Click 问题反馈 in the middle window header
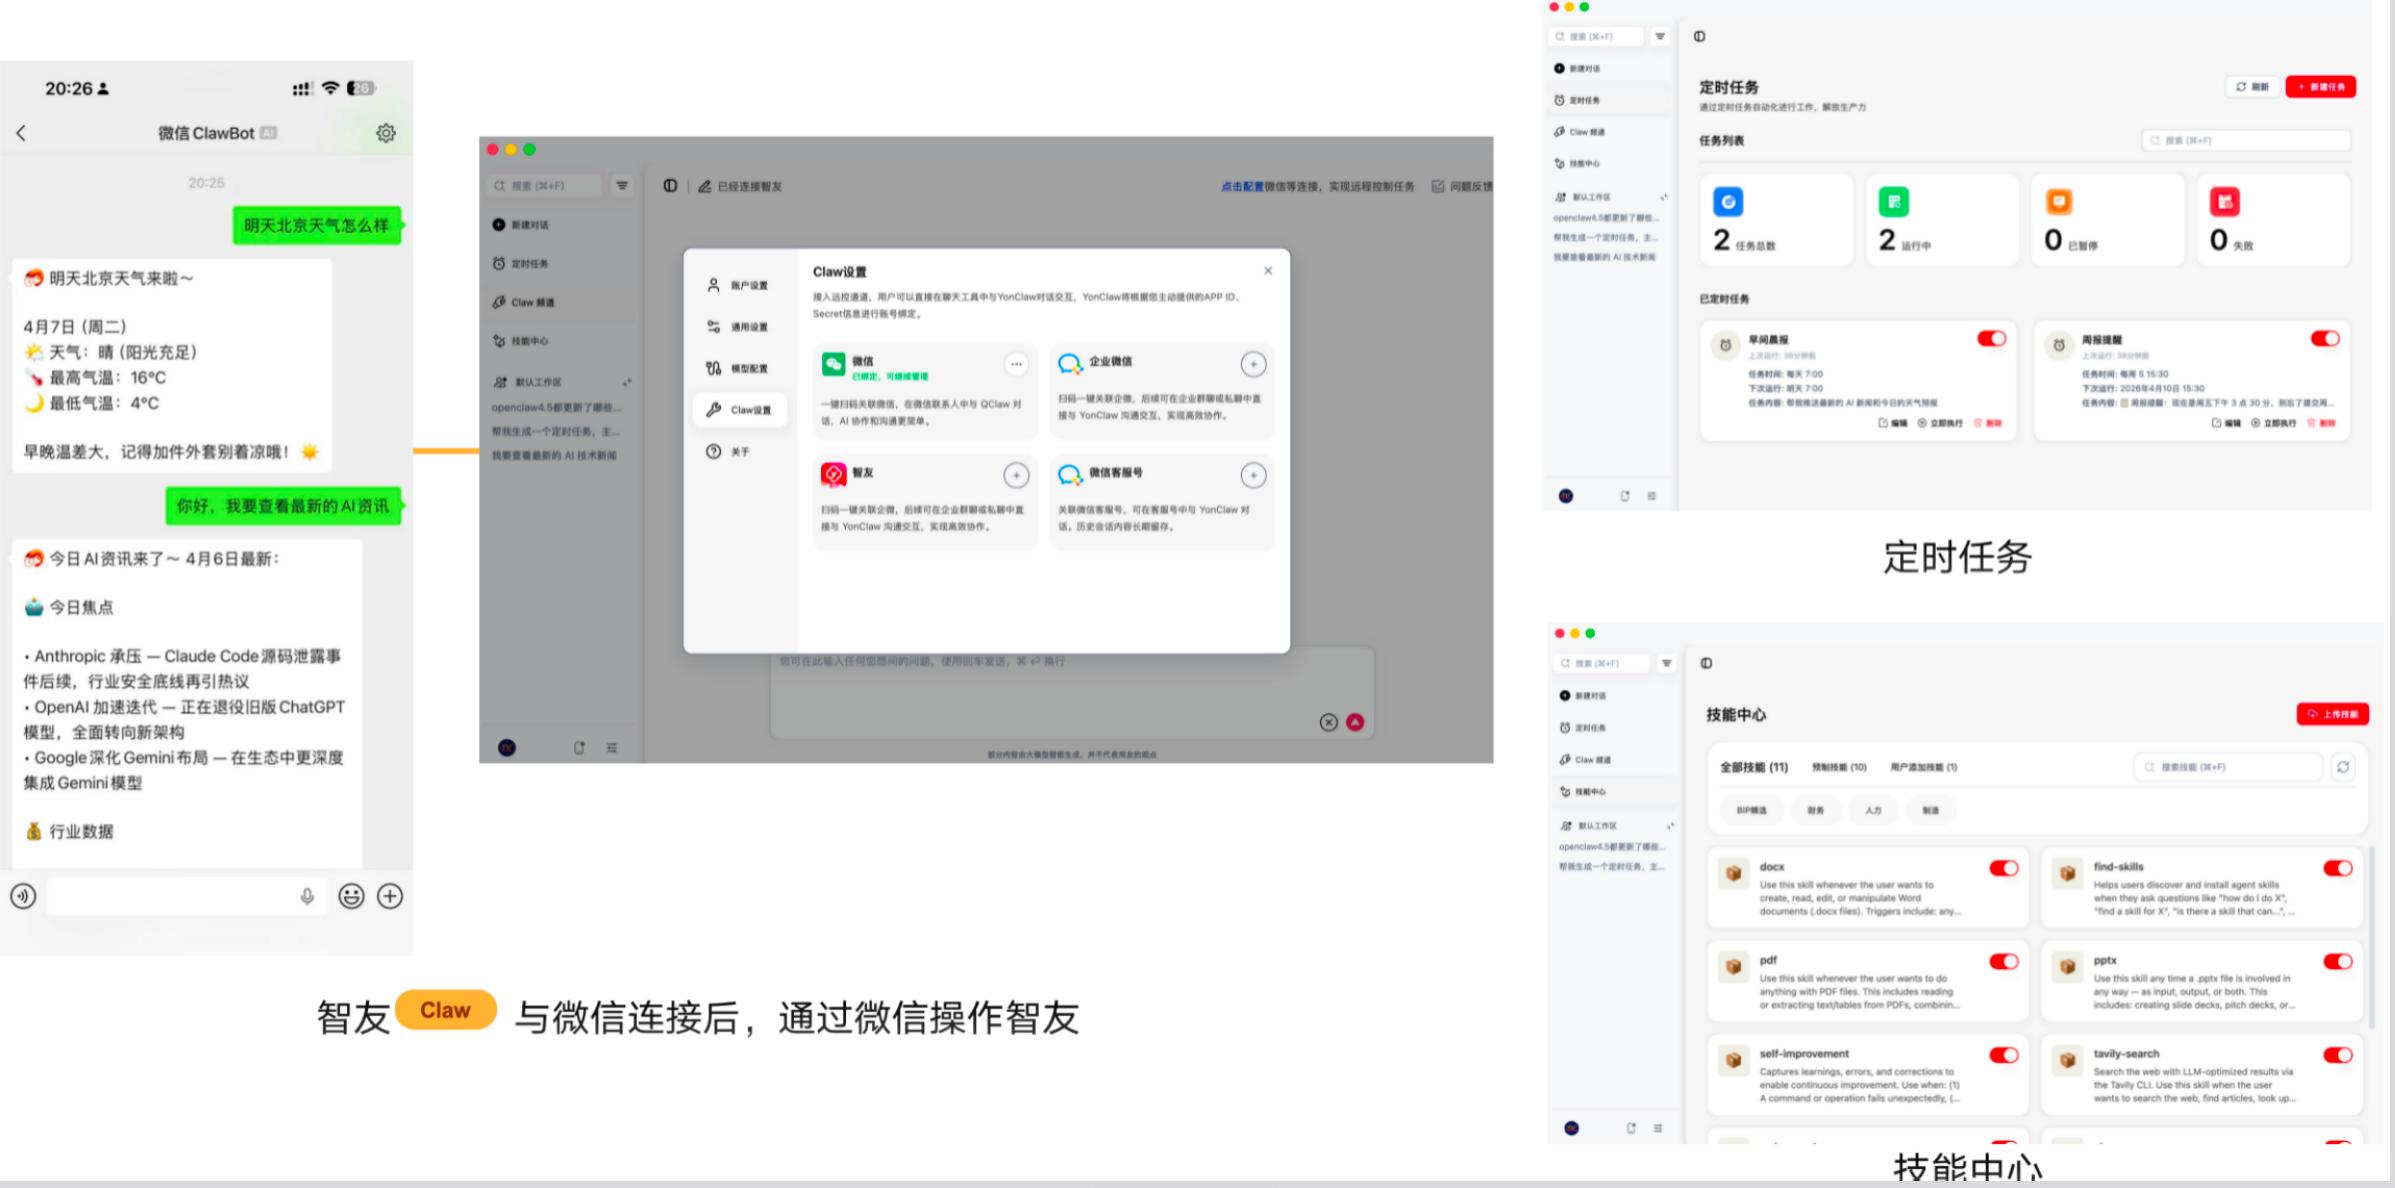2395x1188 pixels. (x=1462, y=186)
